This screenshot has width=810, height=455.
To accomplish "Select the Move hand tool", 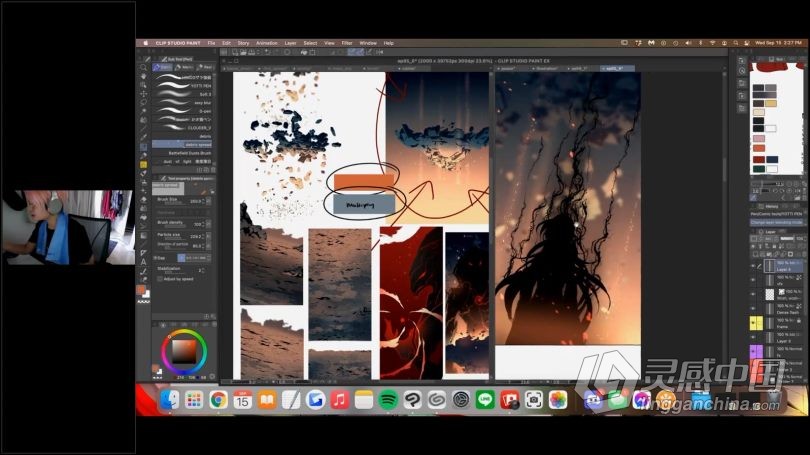I will coord(144,76).
